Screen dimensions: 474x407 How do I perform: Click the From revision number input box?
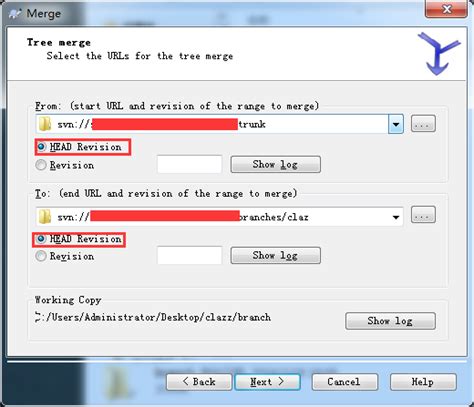pos(189,164)
